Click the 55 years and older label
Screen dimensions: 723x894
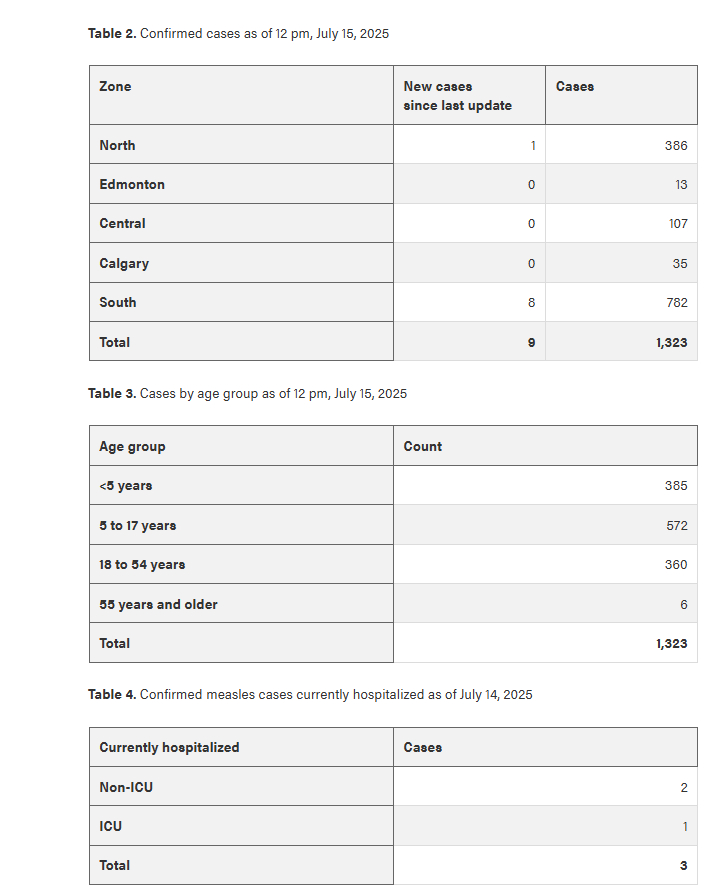click(158, 604)
